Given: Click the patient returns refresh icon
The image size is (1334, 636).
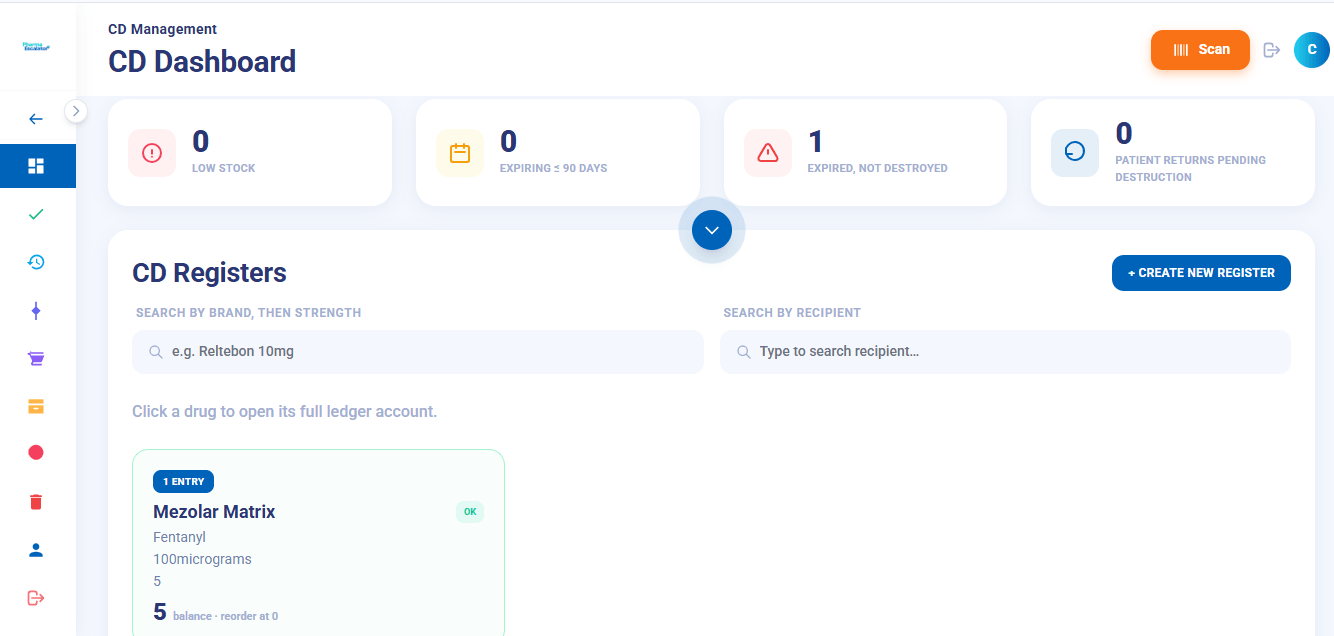Looking at the screenshot, I should point(1075,153).
